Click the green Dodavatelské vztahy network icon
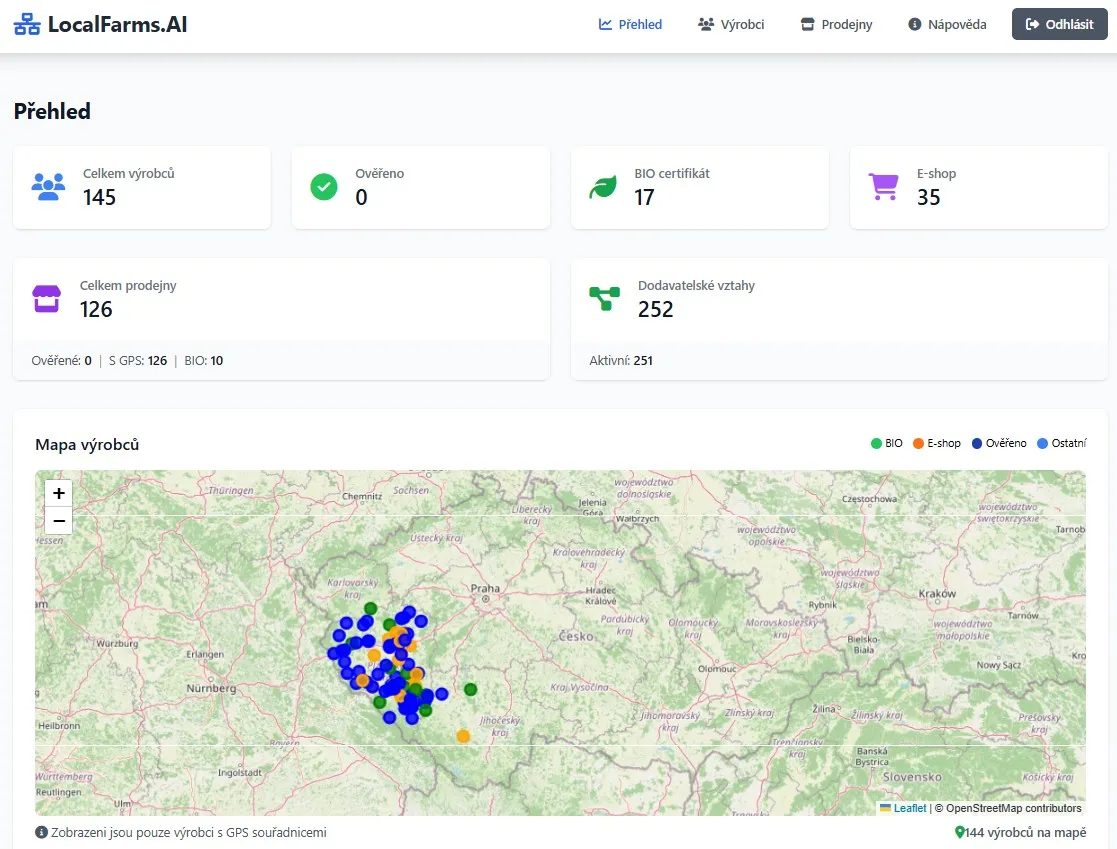Viewport: 1117px width, 849px height. [604, 298]
